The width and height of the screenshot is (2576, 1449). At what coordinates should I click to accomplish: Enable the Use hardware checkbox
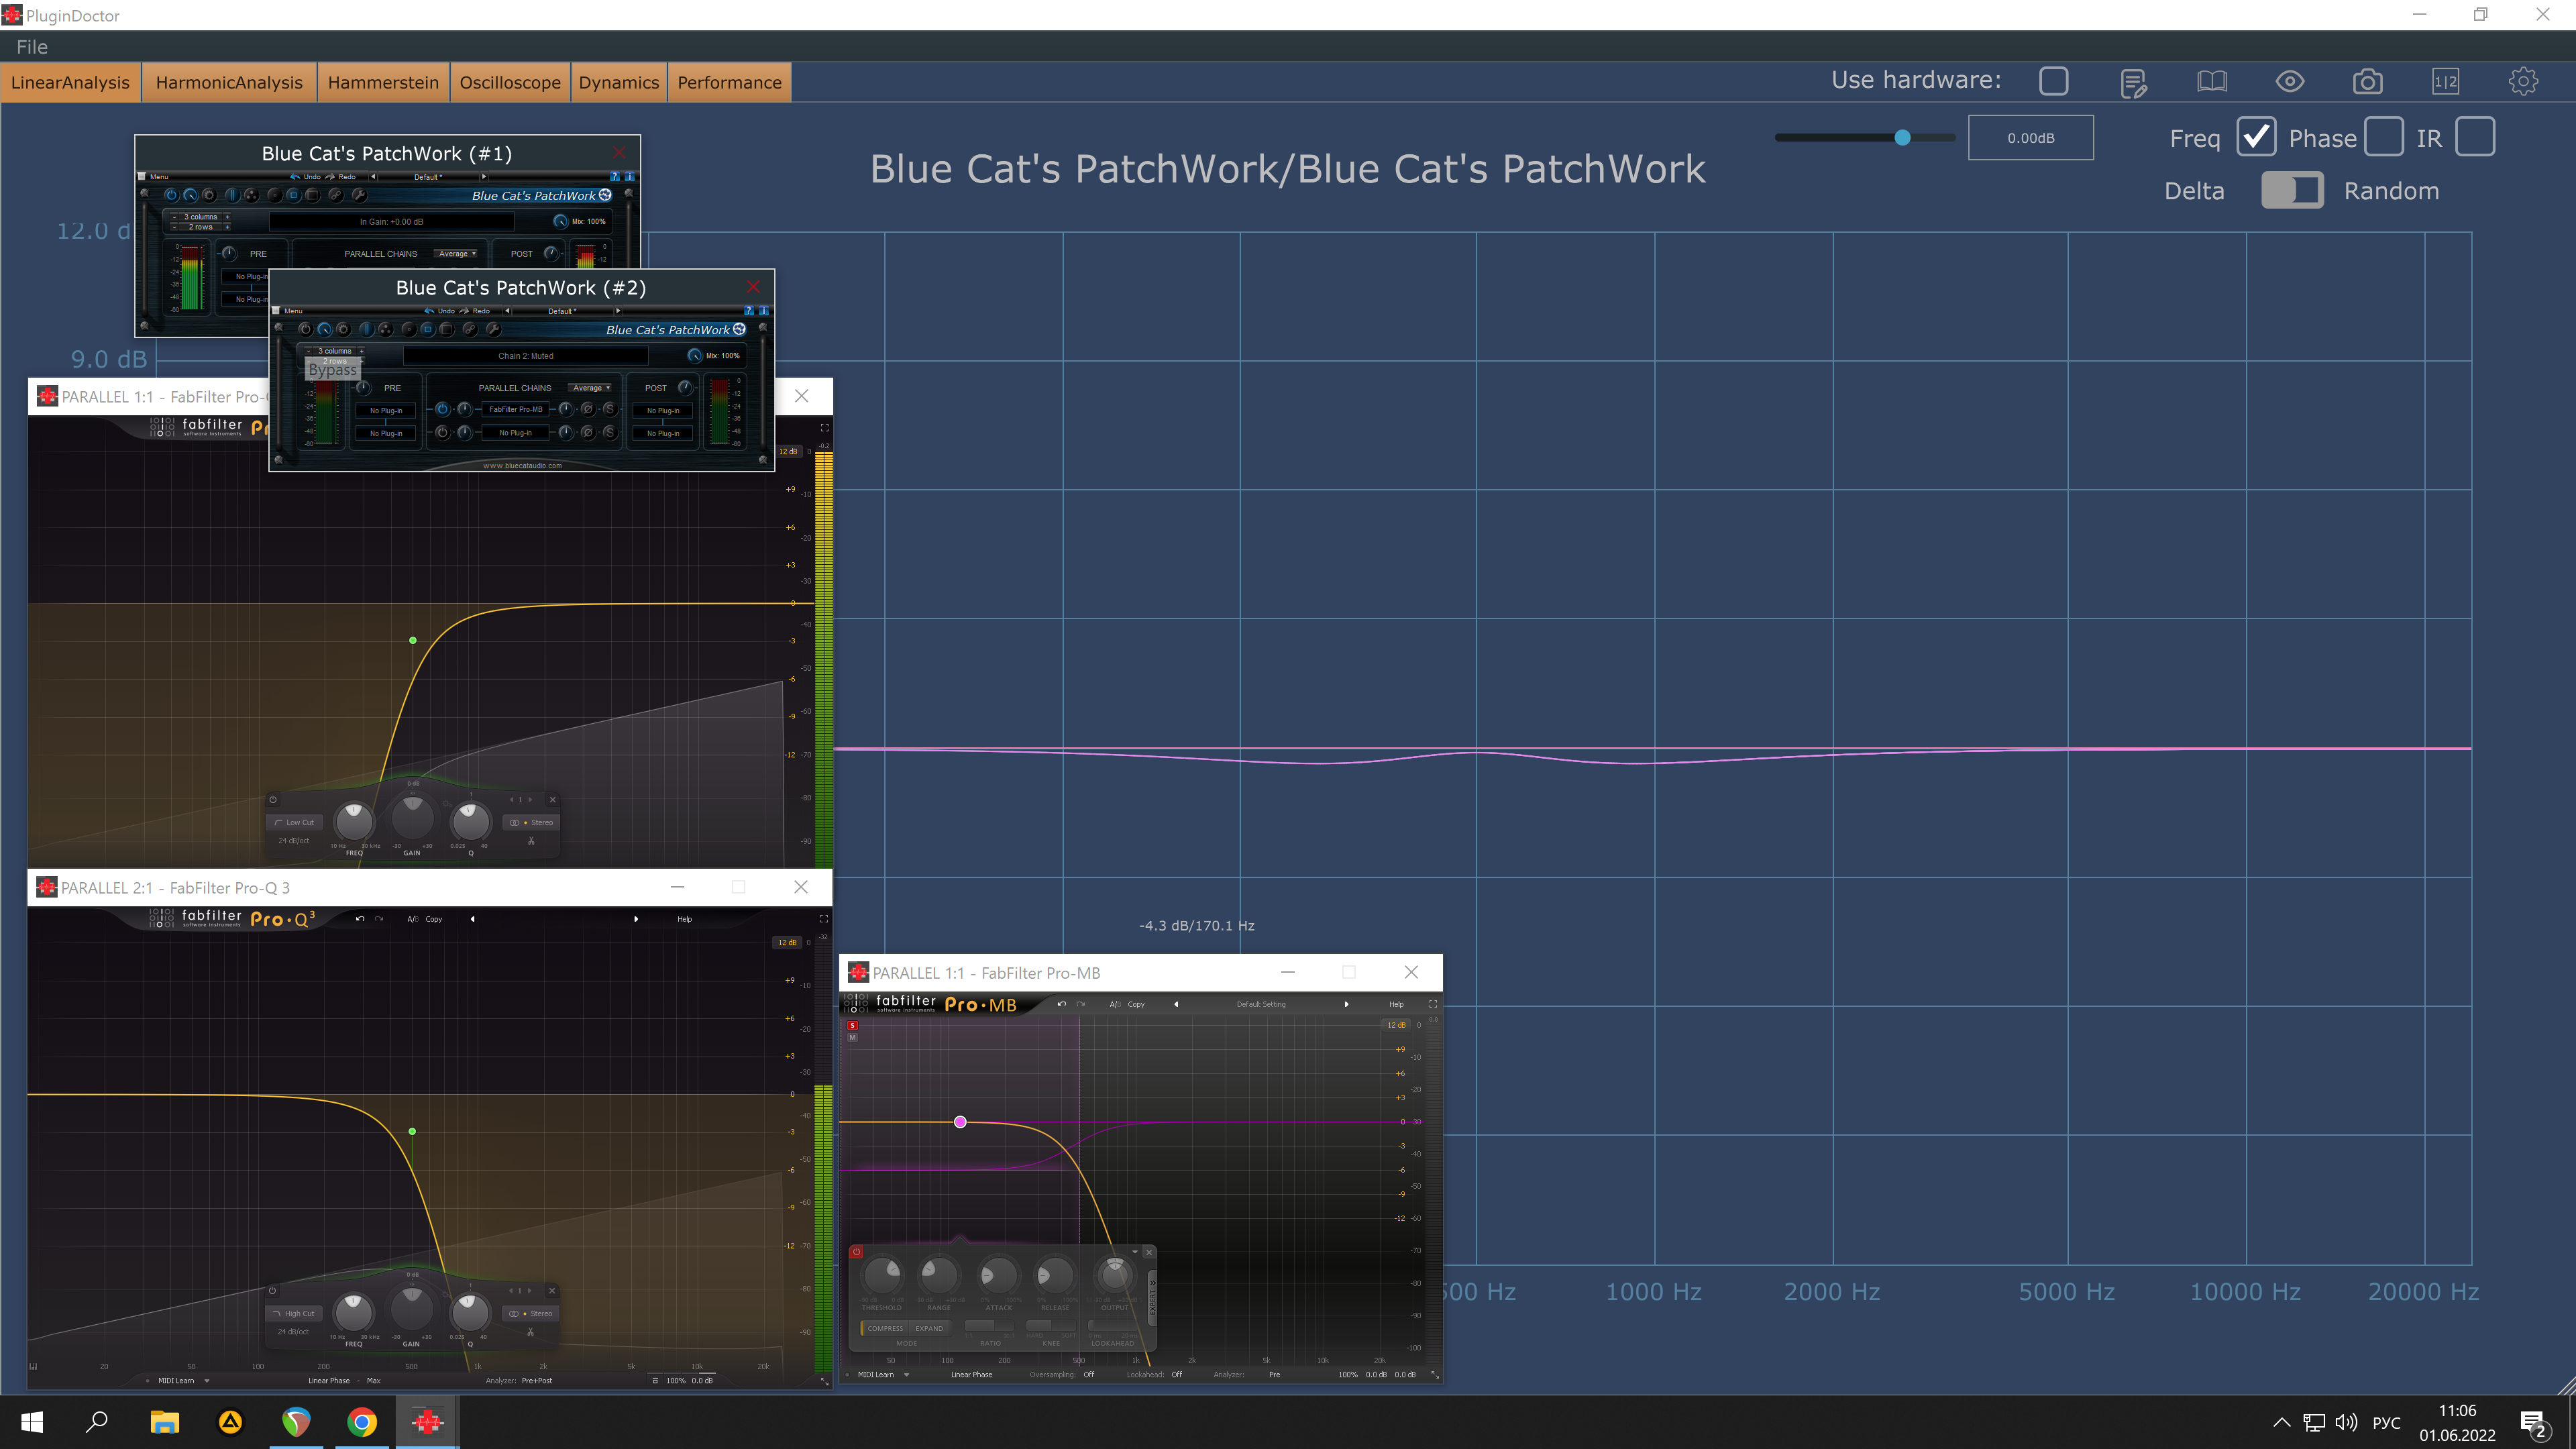coord(2053,81)
